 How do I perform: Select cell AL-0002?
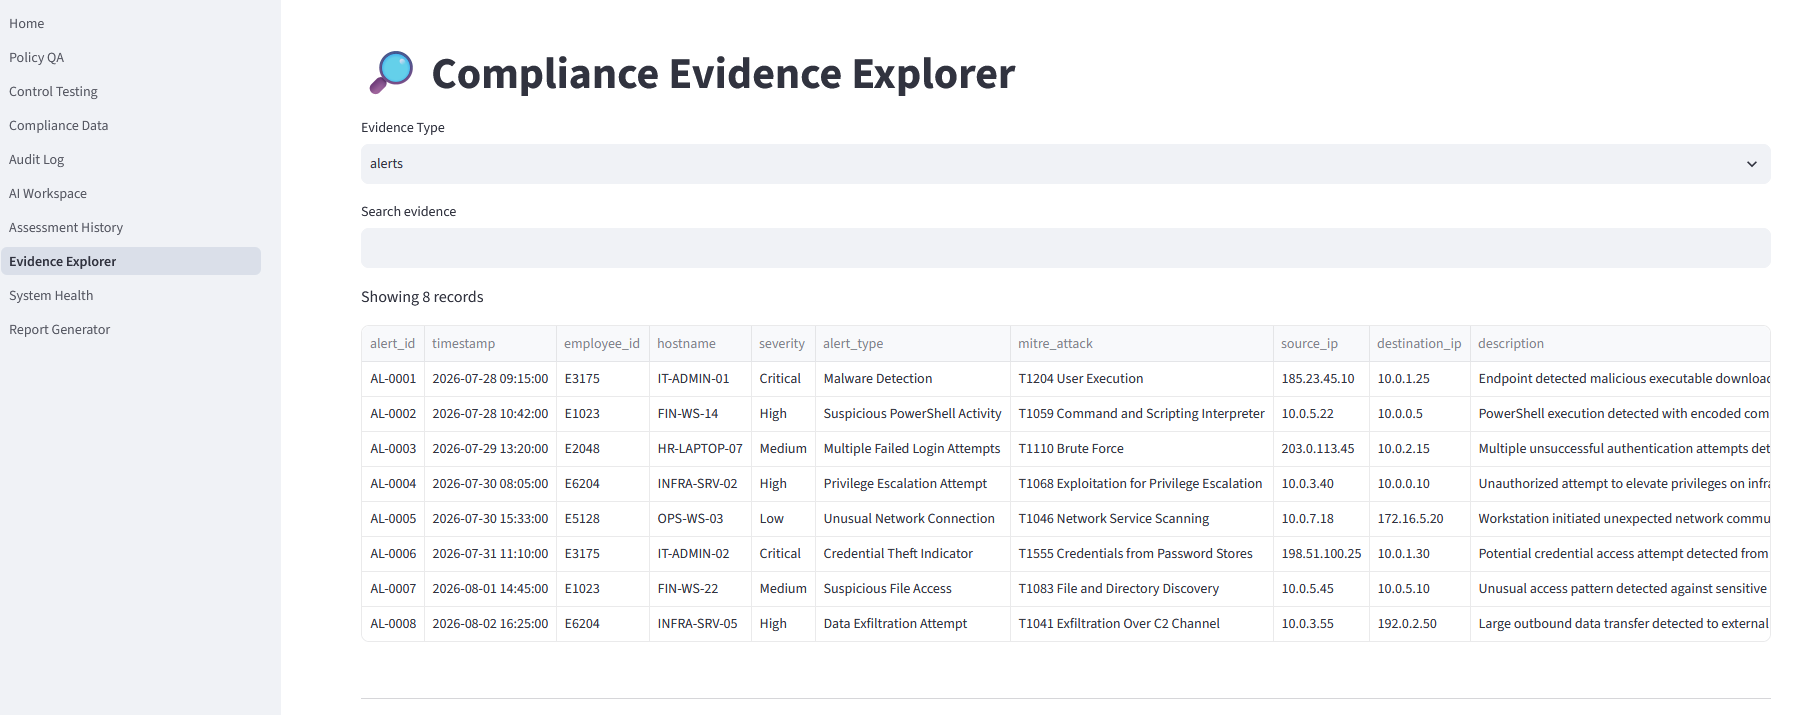393,414
